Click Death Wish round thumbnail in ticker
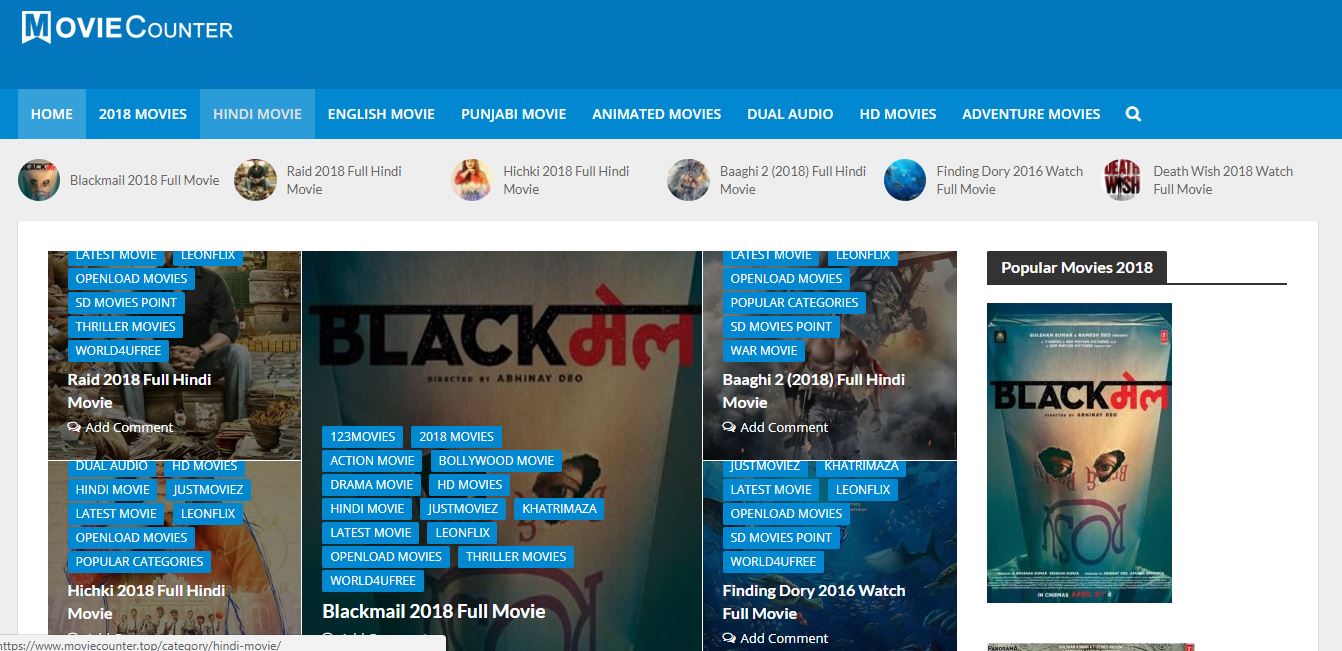This screenshot has height=651, width=1342. point(1122,180)
